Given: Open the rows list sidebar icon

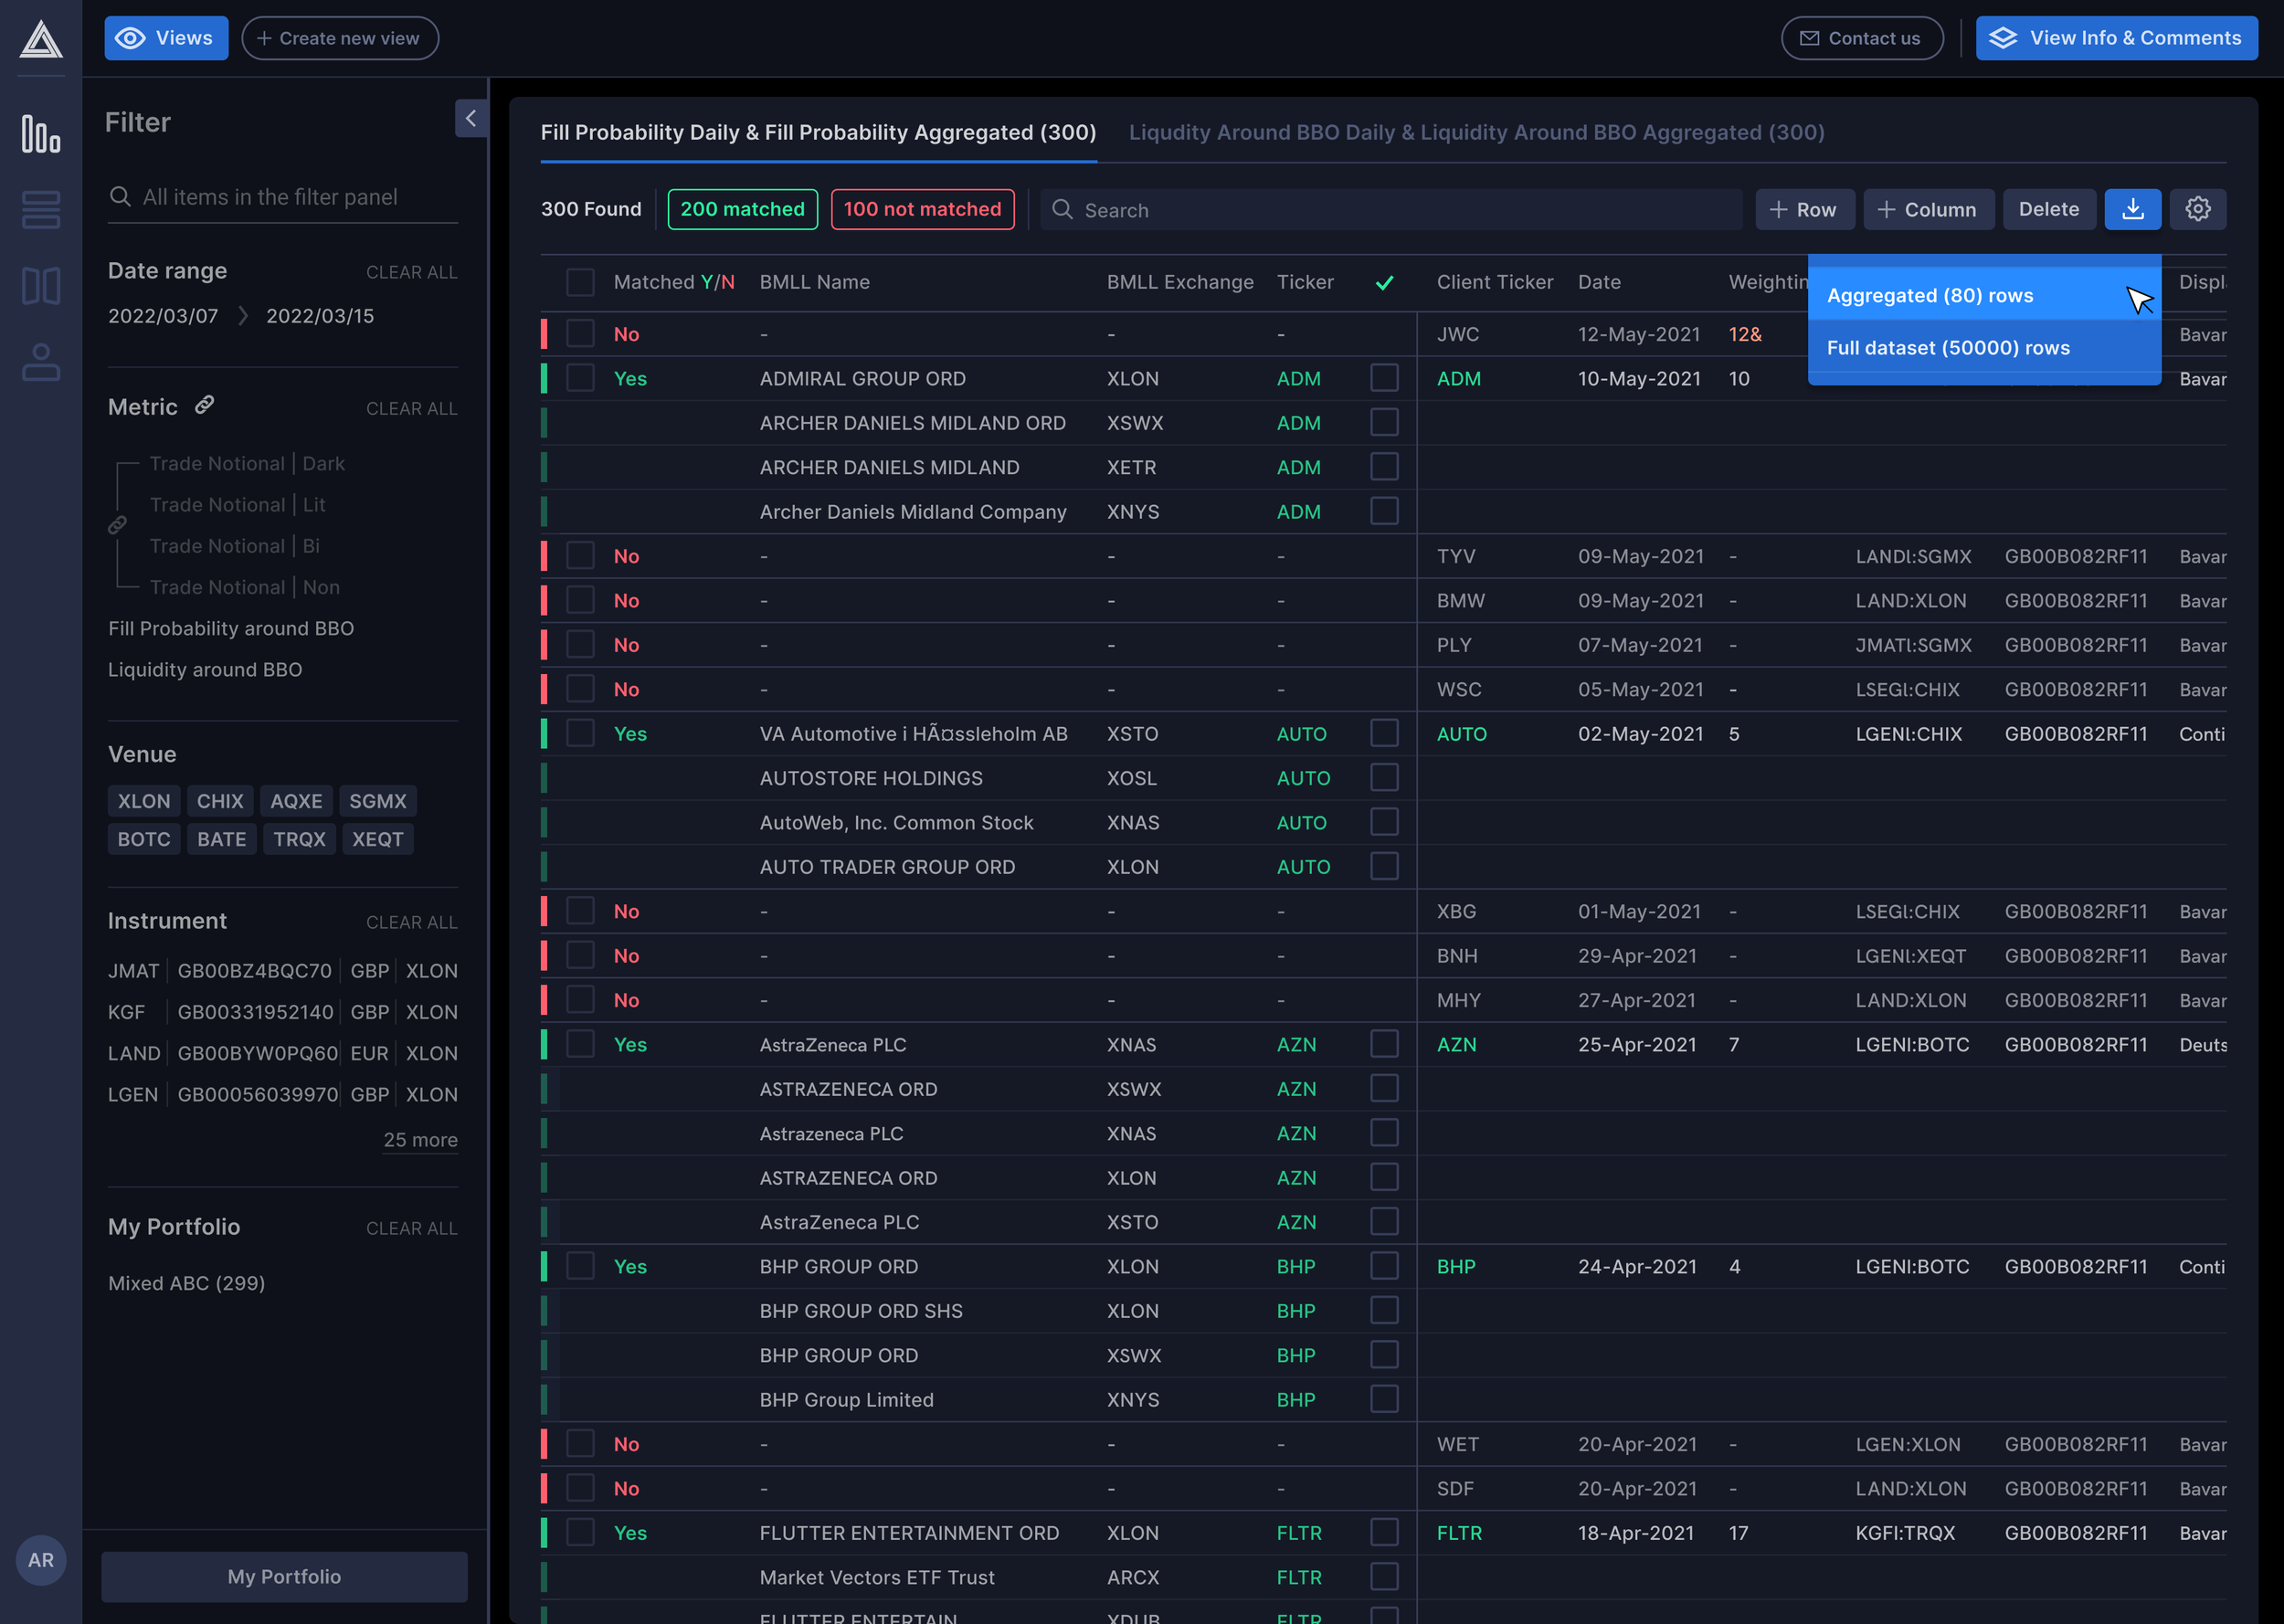Looking at the screenshot, I should [x=41, y=210].
